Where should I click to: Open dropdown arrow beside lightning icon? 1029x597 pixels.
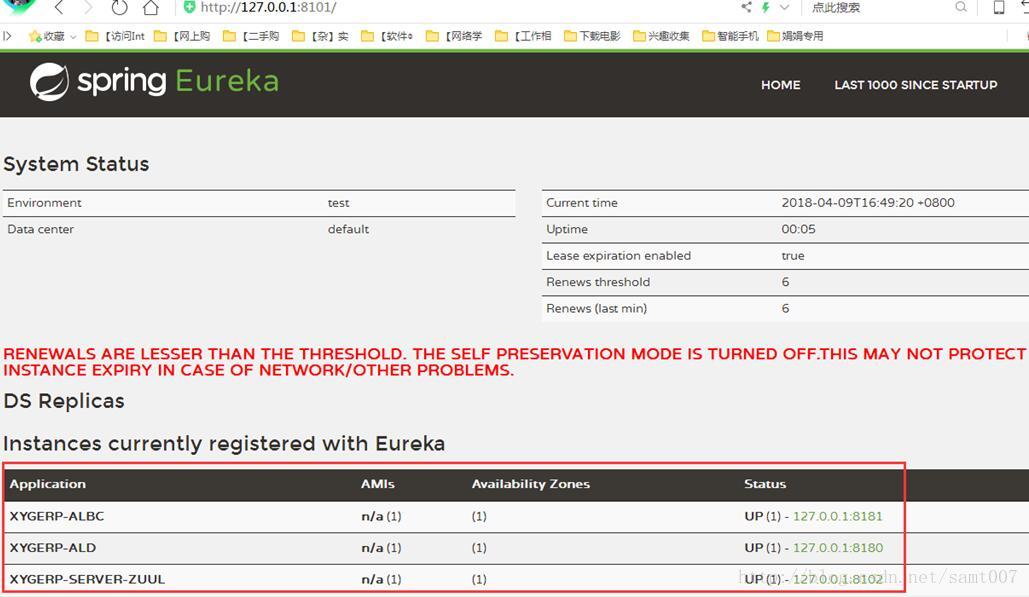pos(784,7)
